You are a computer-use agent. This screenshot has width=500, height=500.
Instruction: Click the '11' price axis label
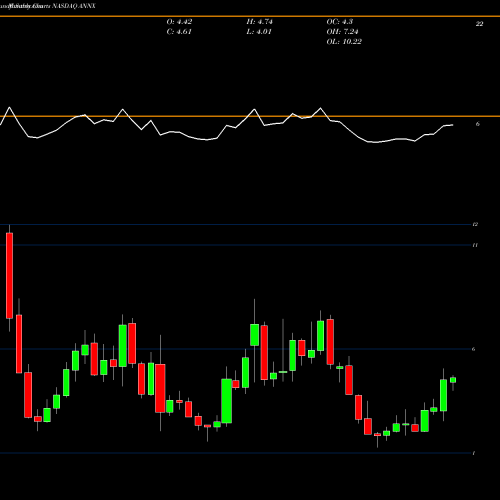point(475,245)
